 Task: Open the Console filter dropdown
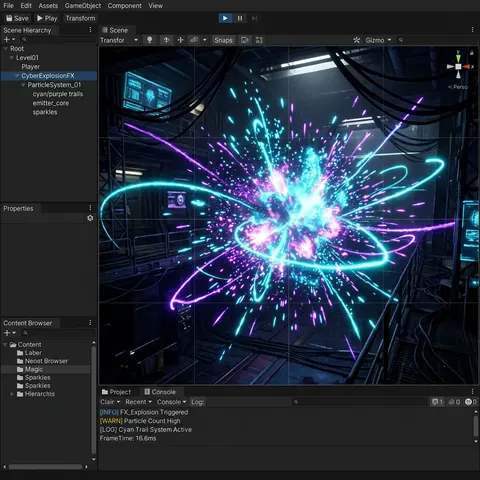point(171,402)
